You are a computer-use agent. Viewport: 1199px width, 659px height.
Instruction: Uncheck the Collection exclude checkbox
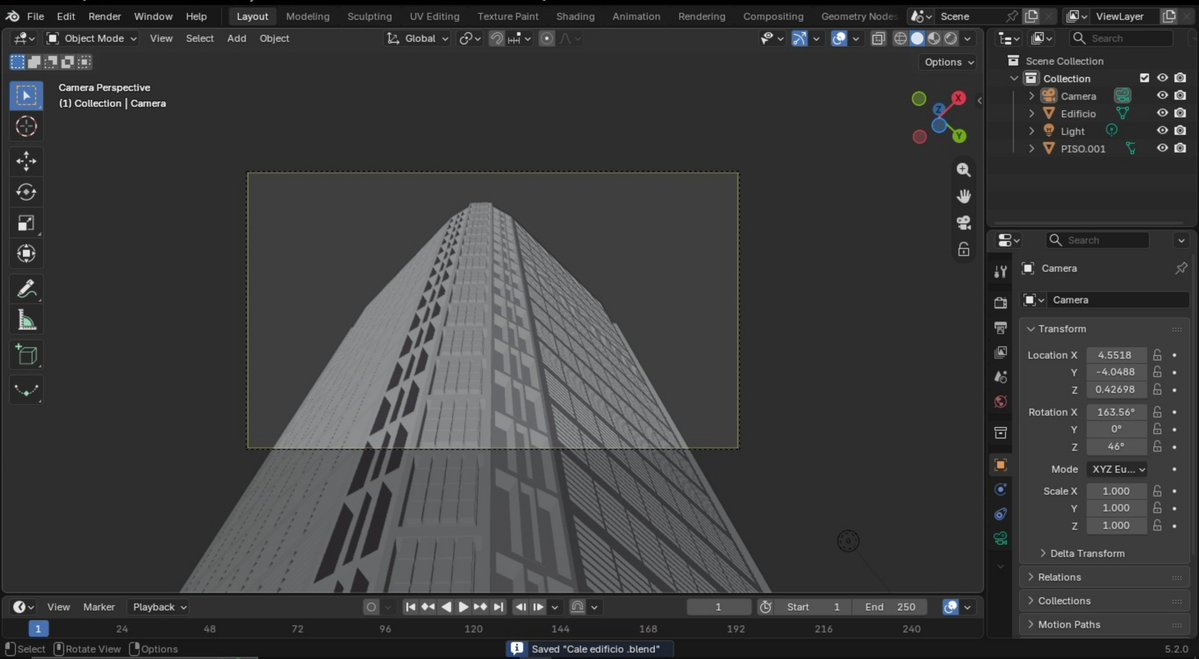click(1145, 78)
